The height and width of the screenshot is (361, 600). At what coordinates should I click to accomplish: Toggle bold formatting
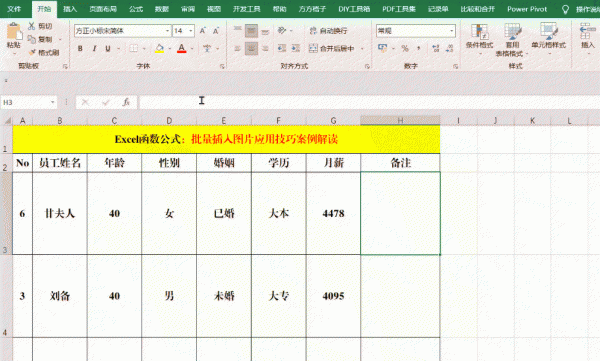(x=80, y=48)
